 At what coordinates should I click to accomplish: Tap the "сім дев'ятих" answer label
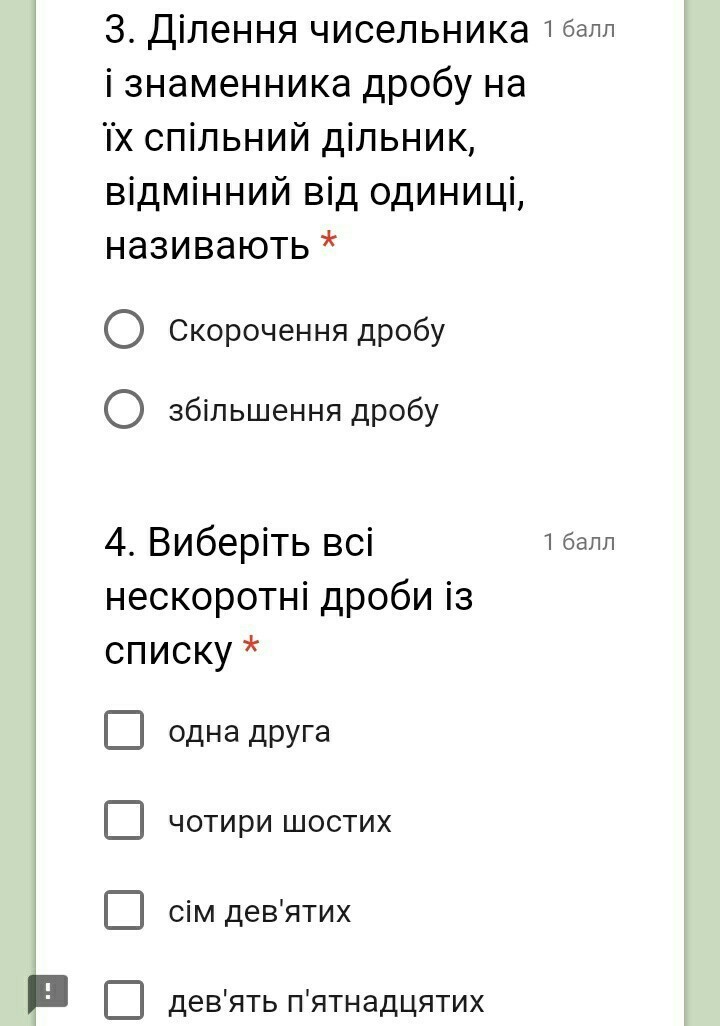[260, 912]
